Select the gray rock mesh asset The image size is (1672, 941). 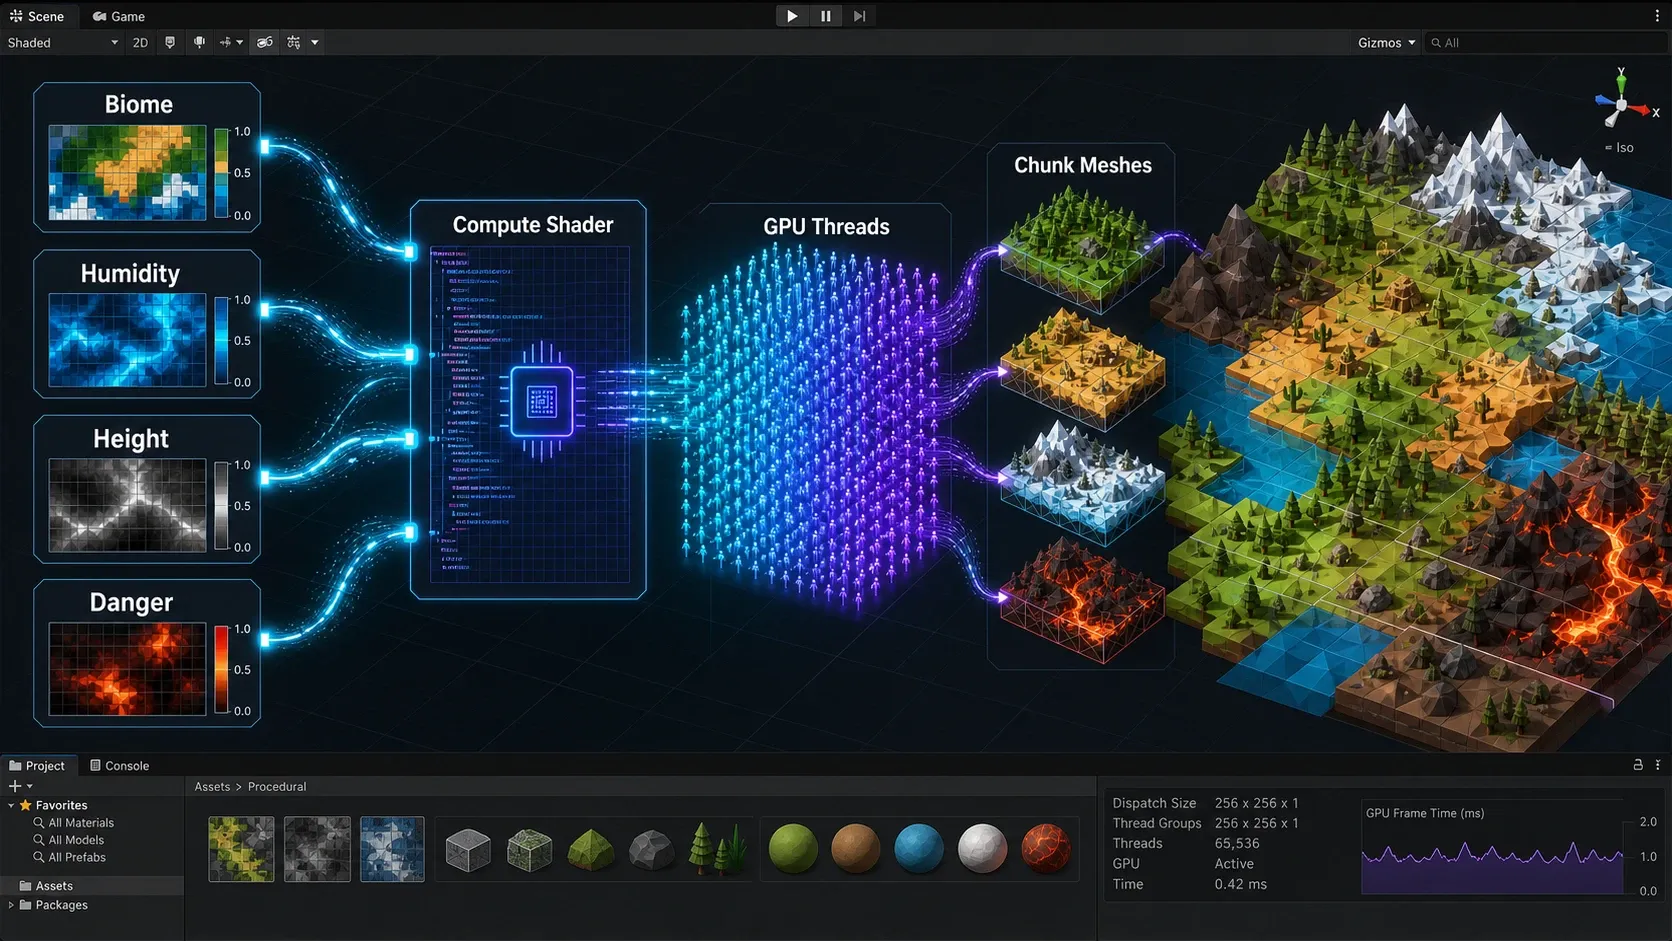click(651, 851)
